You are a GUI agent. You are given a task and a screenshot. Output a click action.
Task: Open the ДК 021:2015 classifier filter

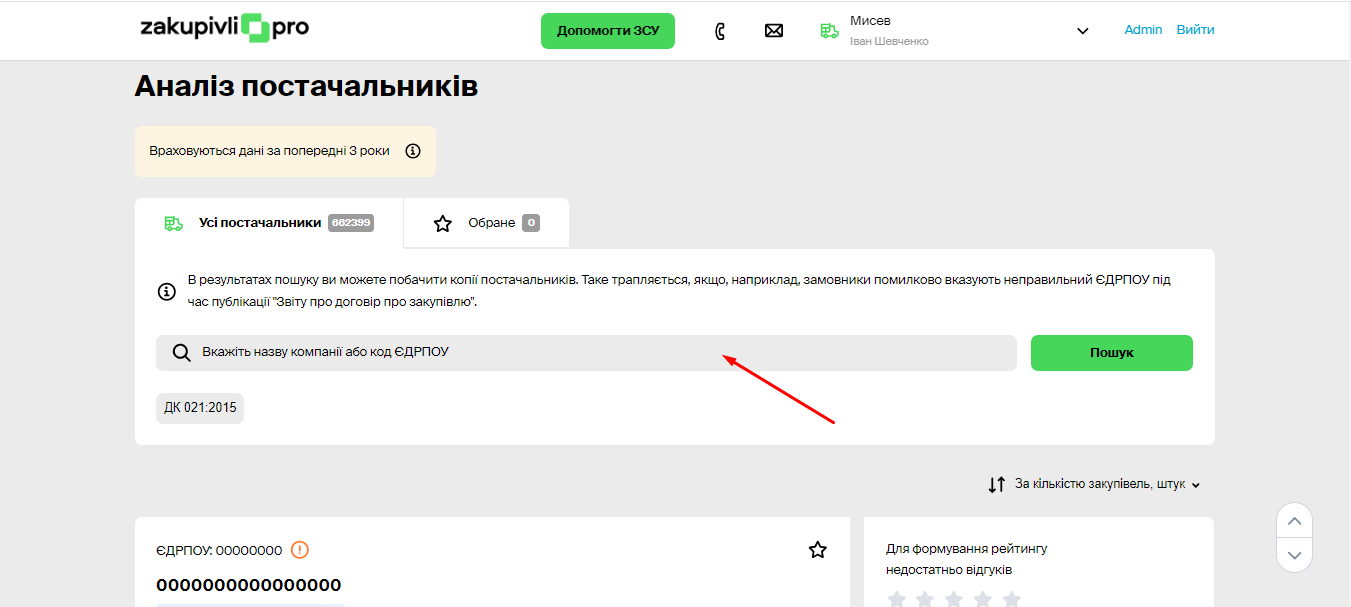click(x=200, y=408)
